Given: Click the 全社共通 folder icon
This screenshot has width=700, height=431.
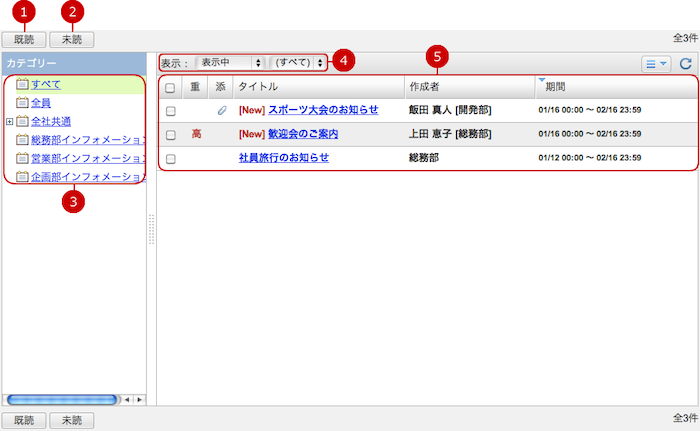Looking at the screenshot, I should (22, 121).
